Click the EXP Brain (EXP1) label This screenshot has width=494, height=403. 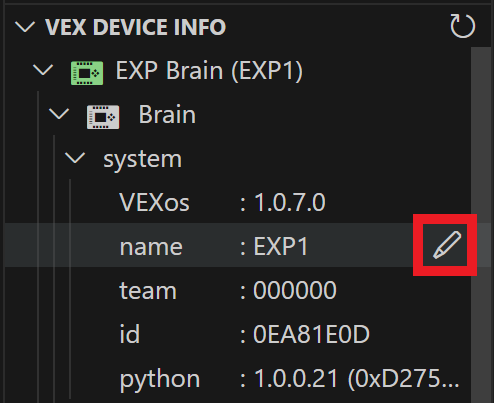209,71
